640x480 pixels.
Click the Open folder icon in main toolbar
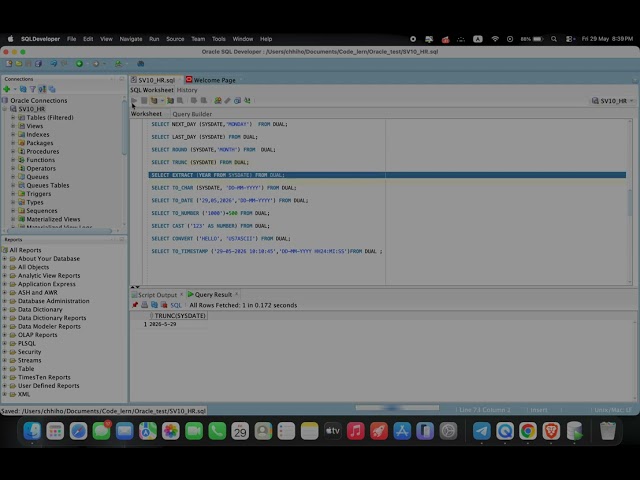19,64
